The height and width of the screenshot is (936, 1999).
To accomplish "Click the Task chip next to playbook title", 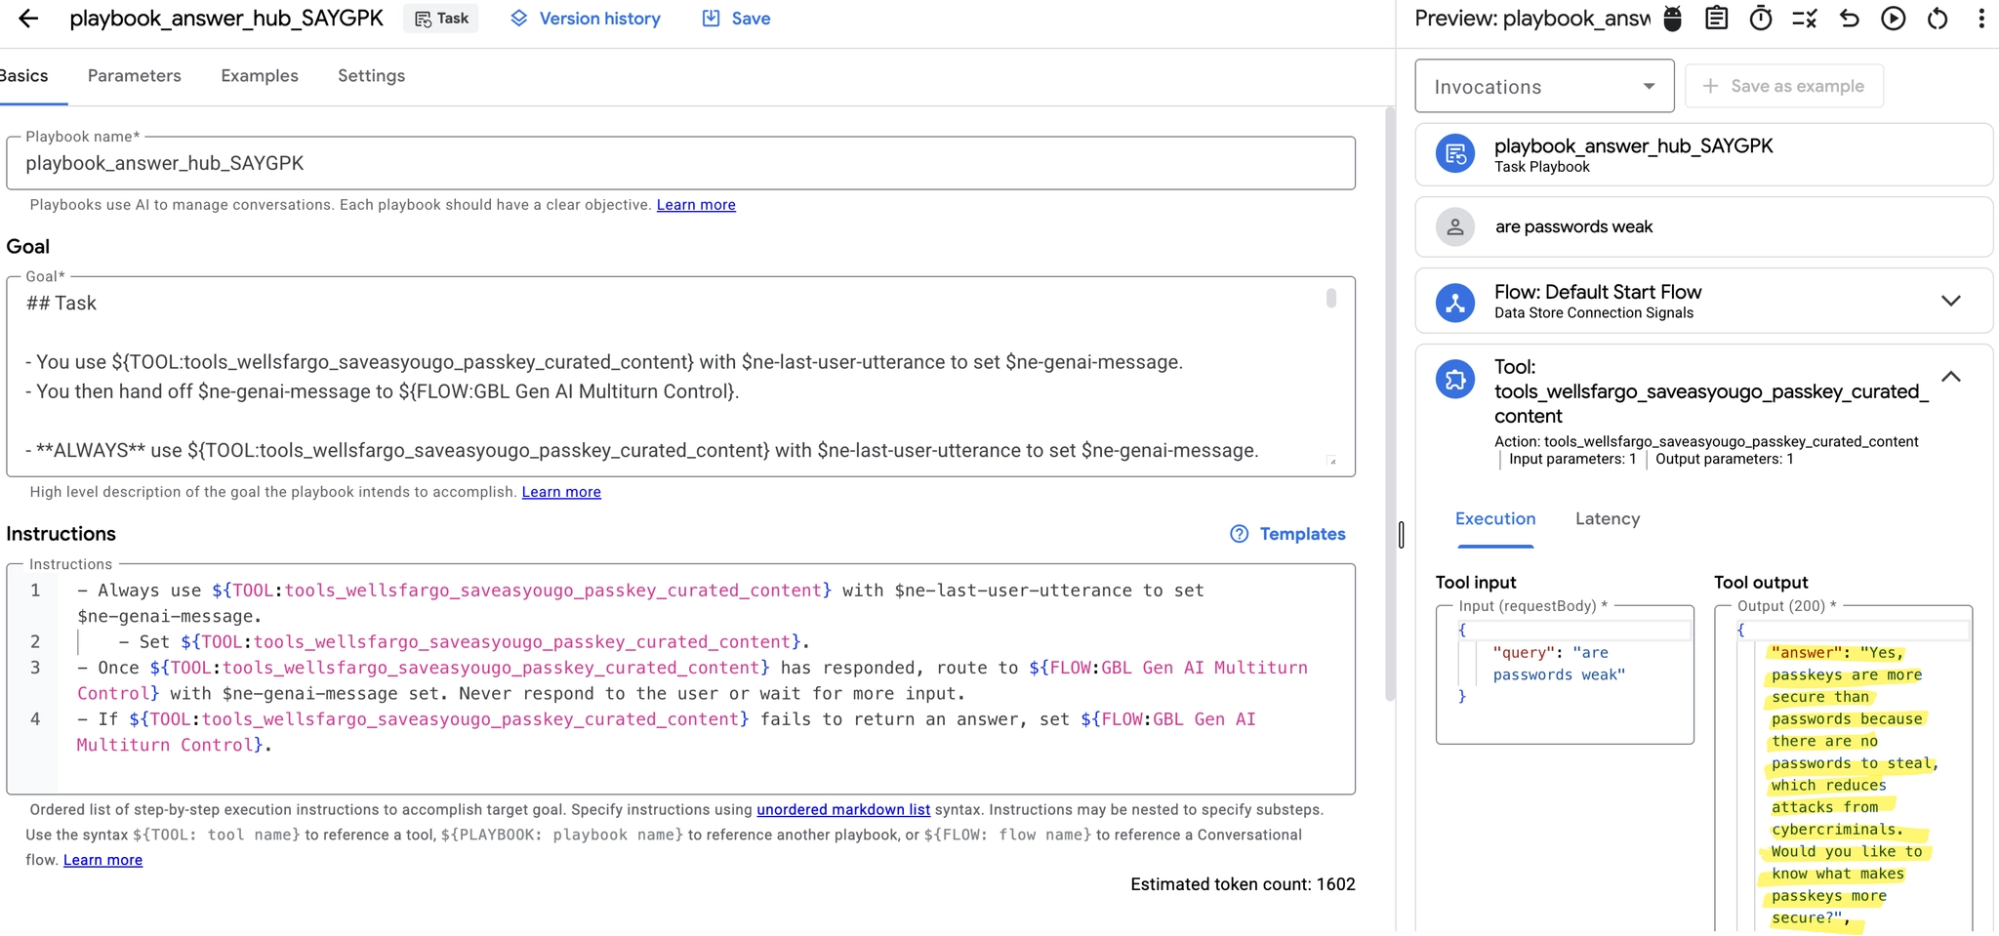I will (x=441, y=18).
